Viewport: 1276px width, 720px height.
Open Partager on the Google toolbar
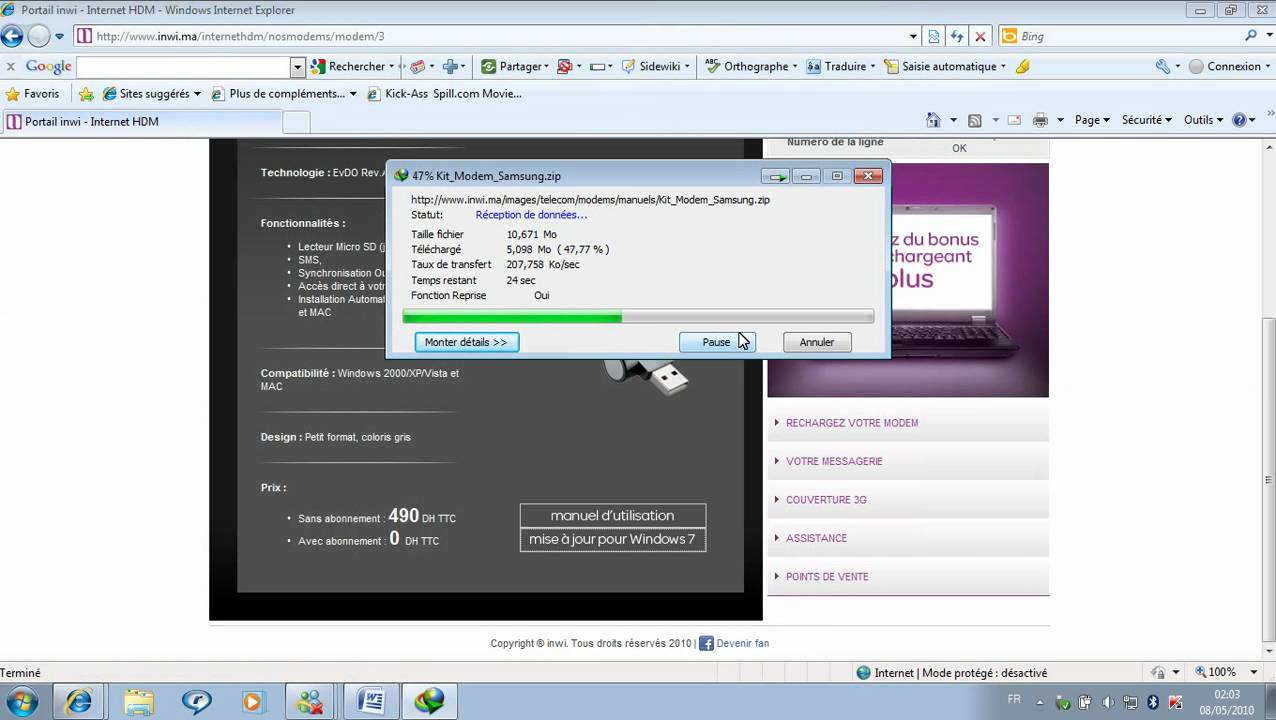(515, 66)
